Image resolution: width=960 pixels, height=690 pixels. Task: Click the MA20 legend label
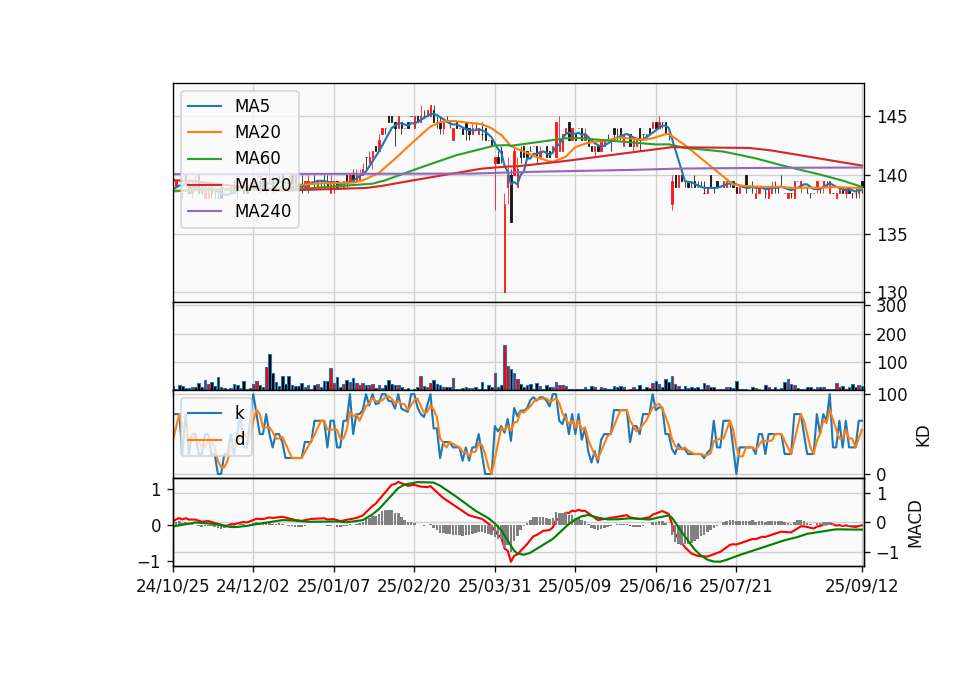coord(257,132)
